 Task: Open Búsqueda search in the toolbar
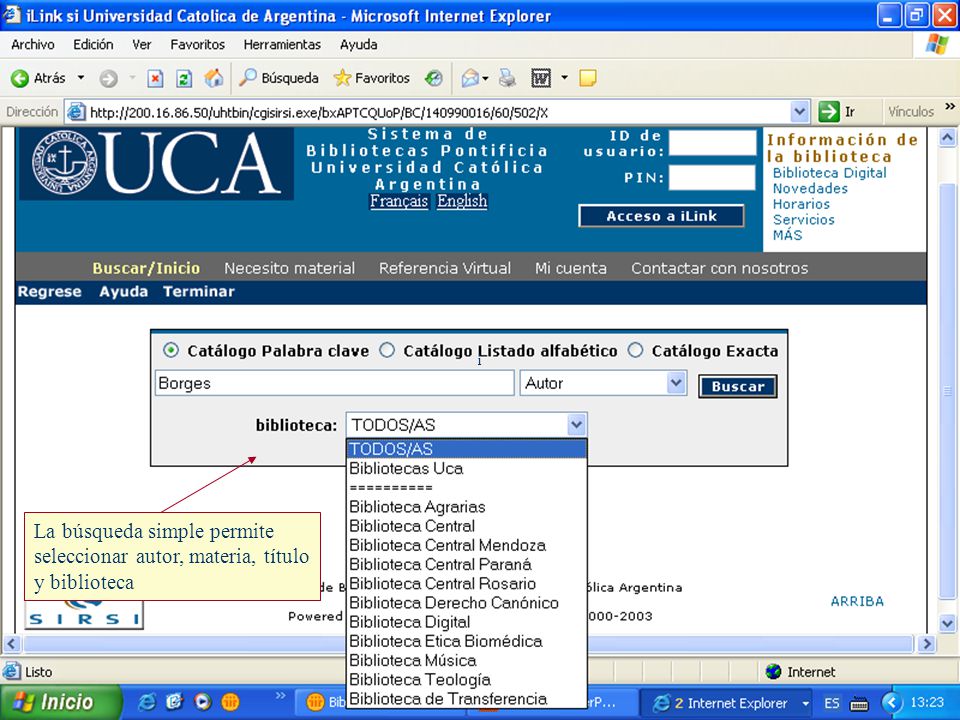pyautogui.click(x=279, y=78)
